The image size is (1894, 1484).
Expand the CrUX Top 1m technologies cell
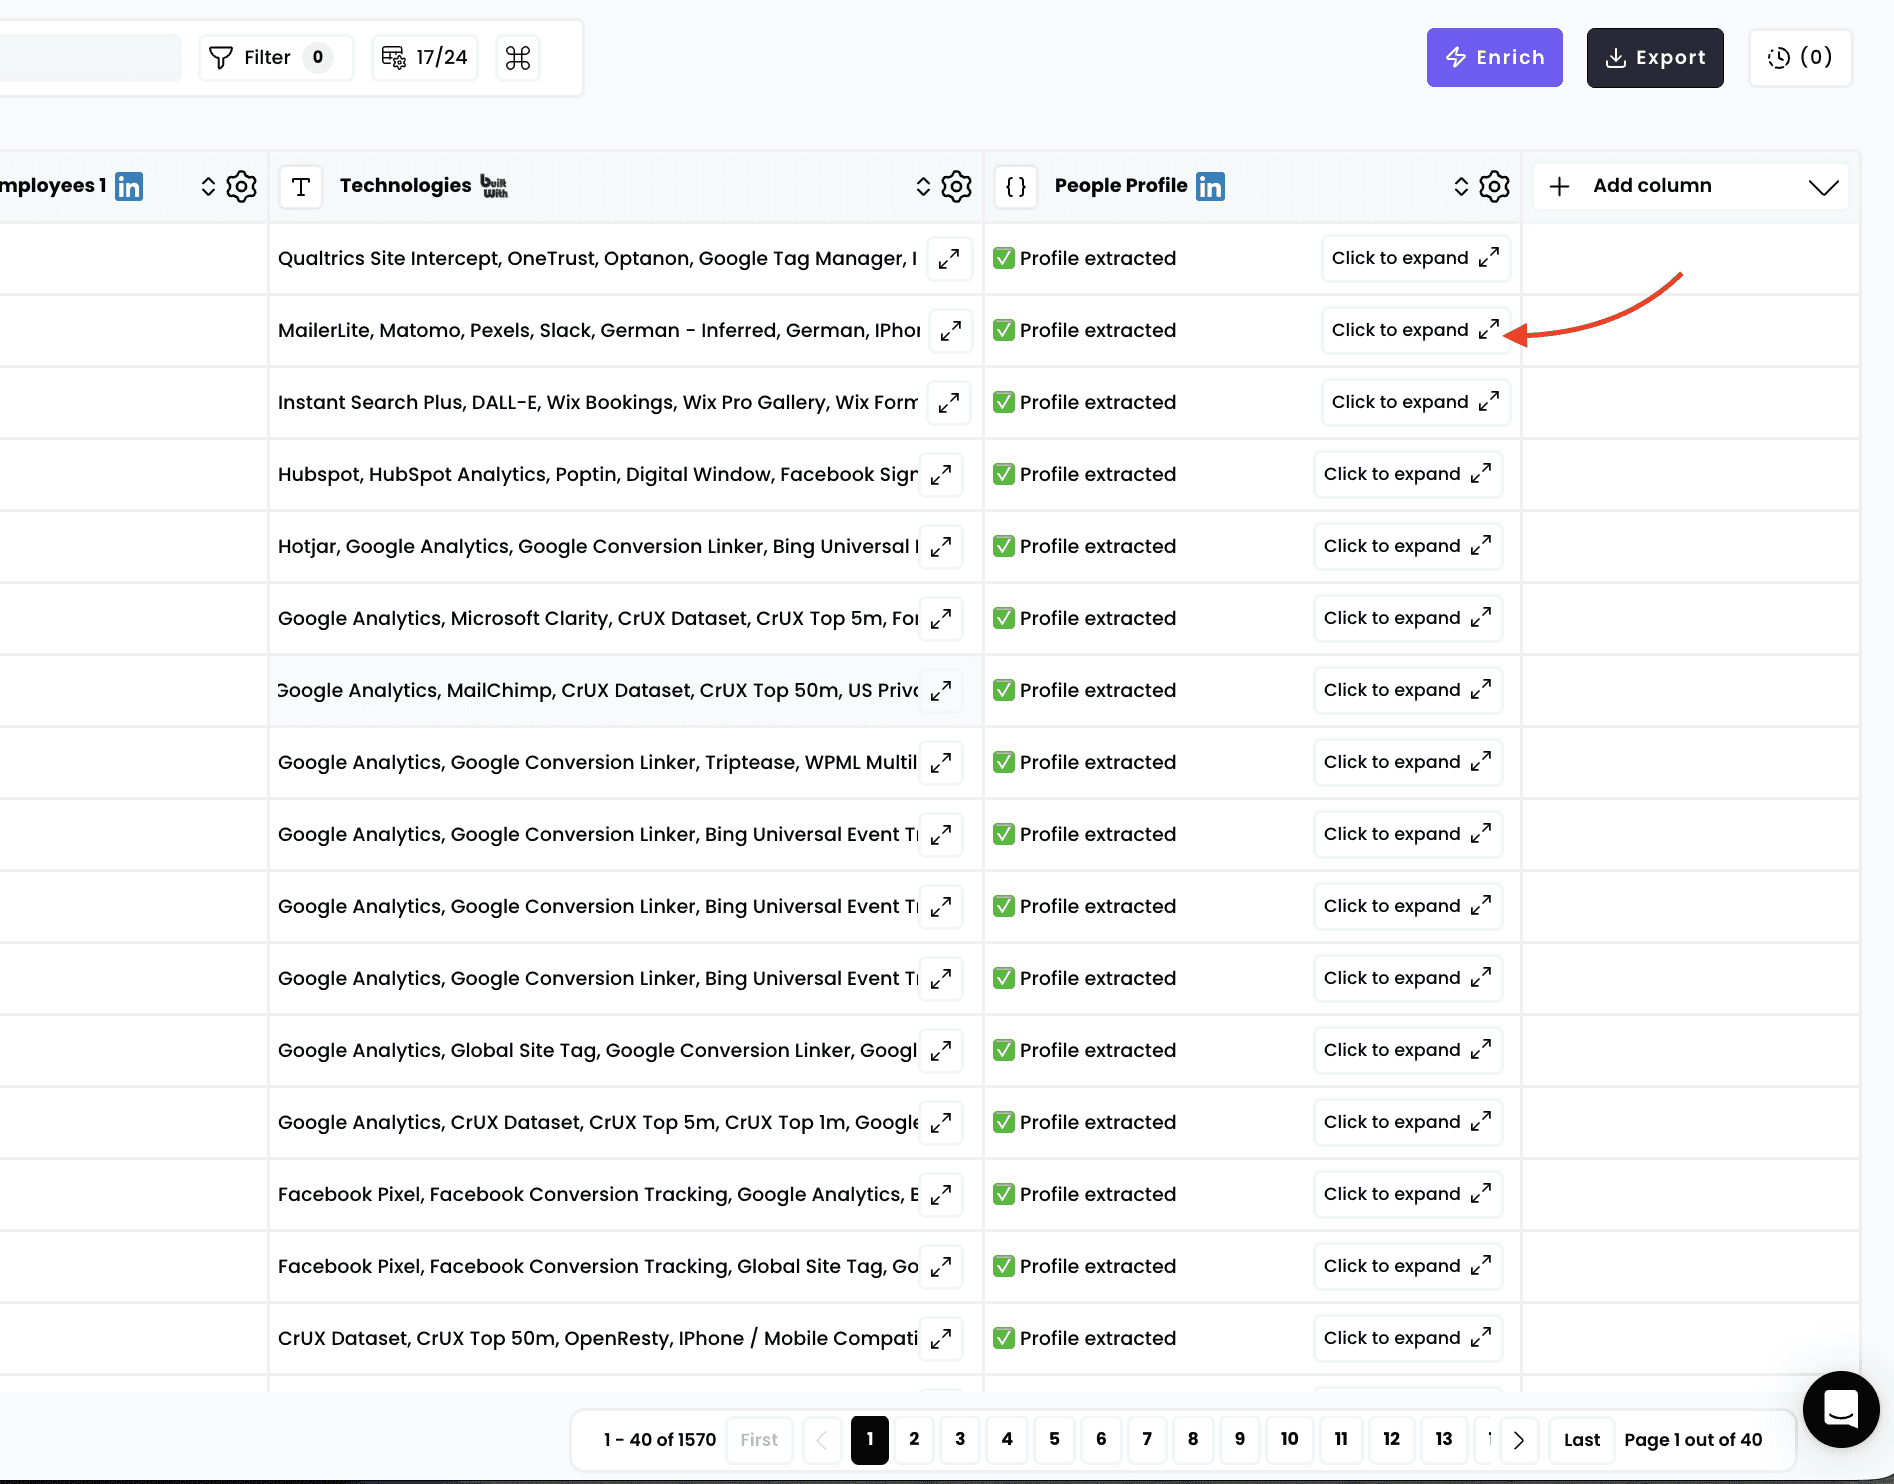[x=941, y=1122]
